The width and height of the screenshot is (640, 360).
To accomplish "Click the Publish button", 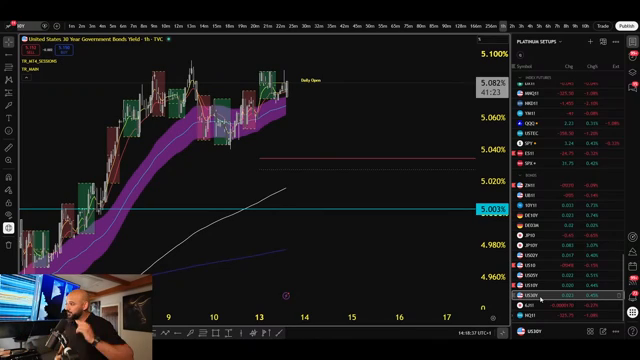I will [627, 26].
